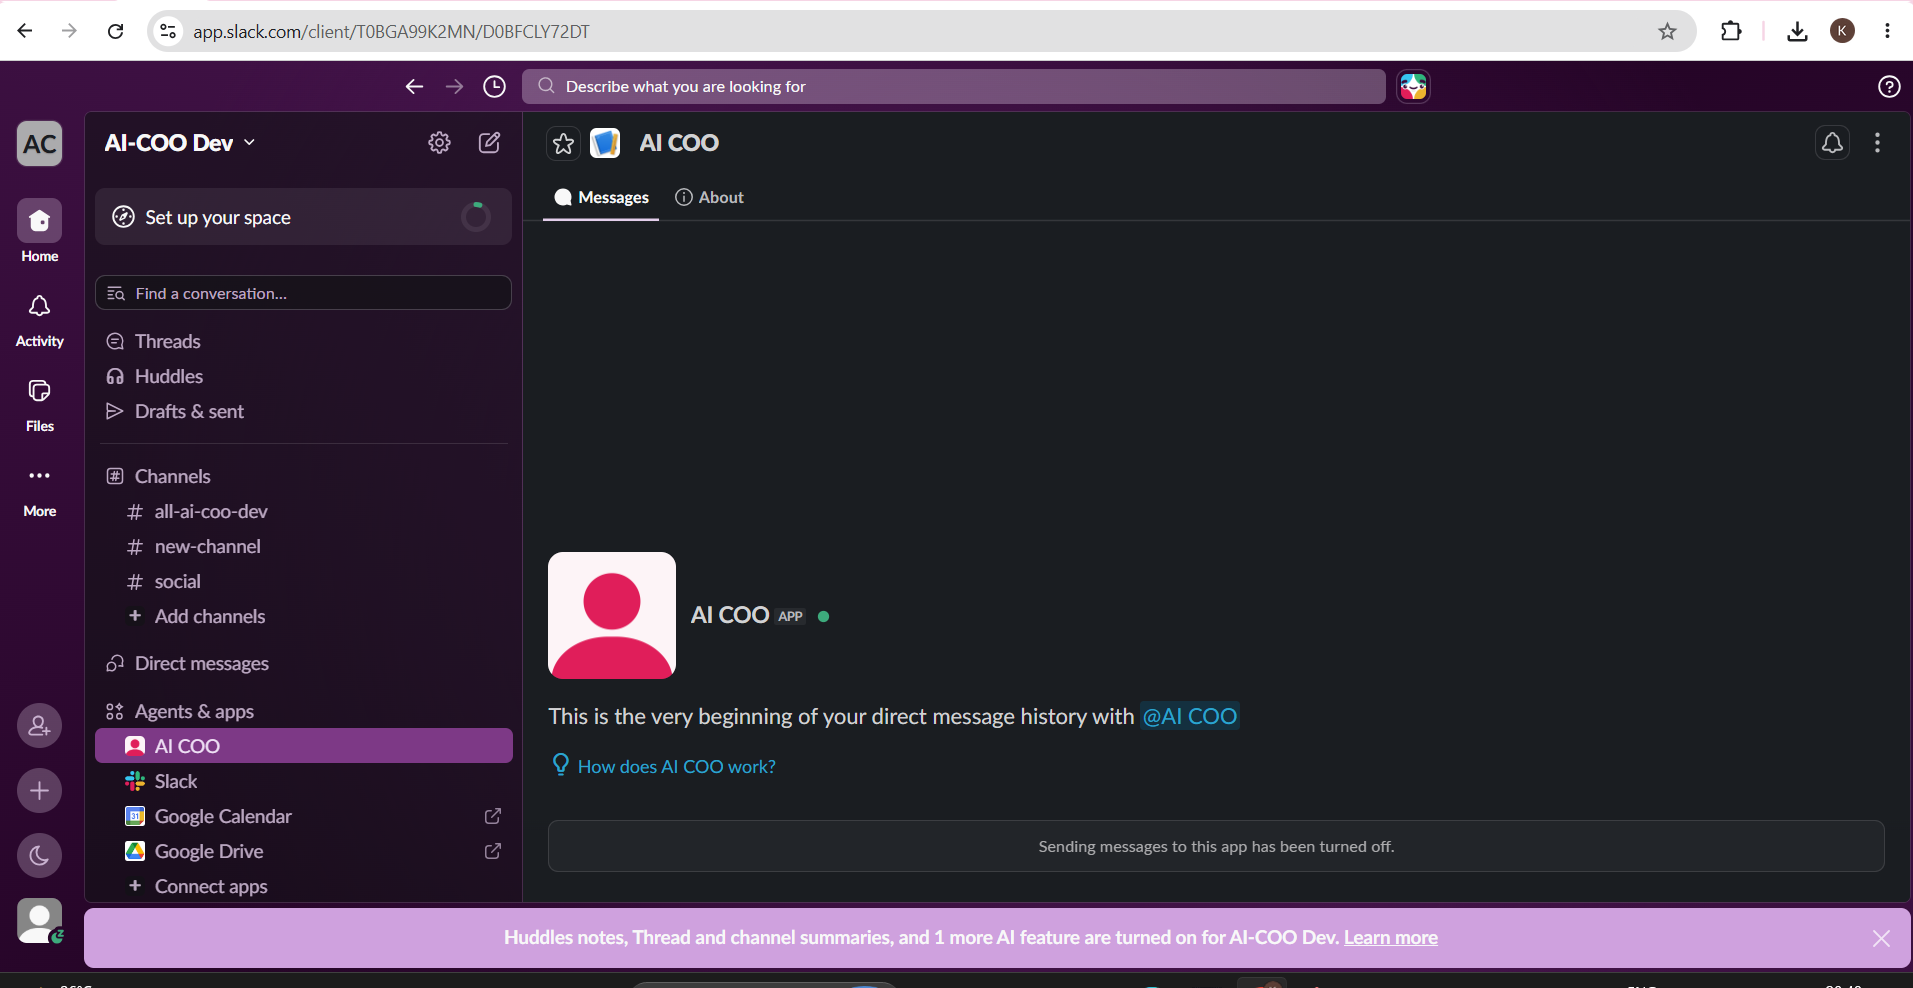Image resolution: width=1913 pixels, height=988 pixels.
Task: Click the Learn more link in banner
Action: pyautogui.click(x=1391, y=938)
